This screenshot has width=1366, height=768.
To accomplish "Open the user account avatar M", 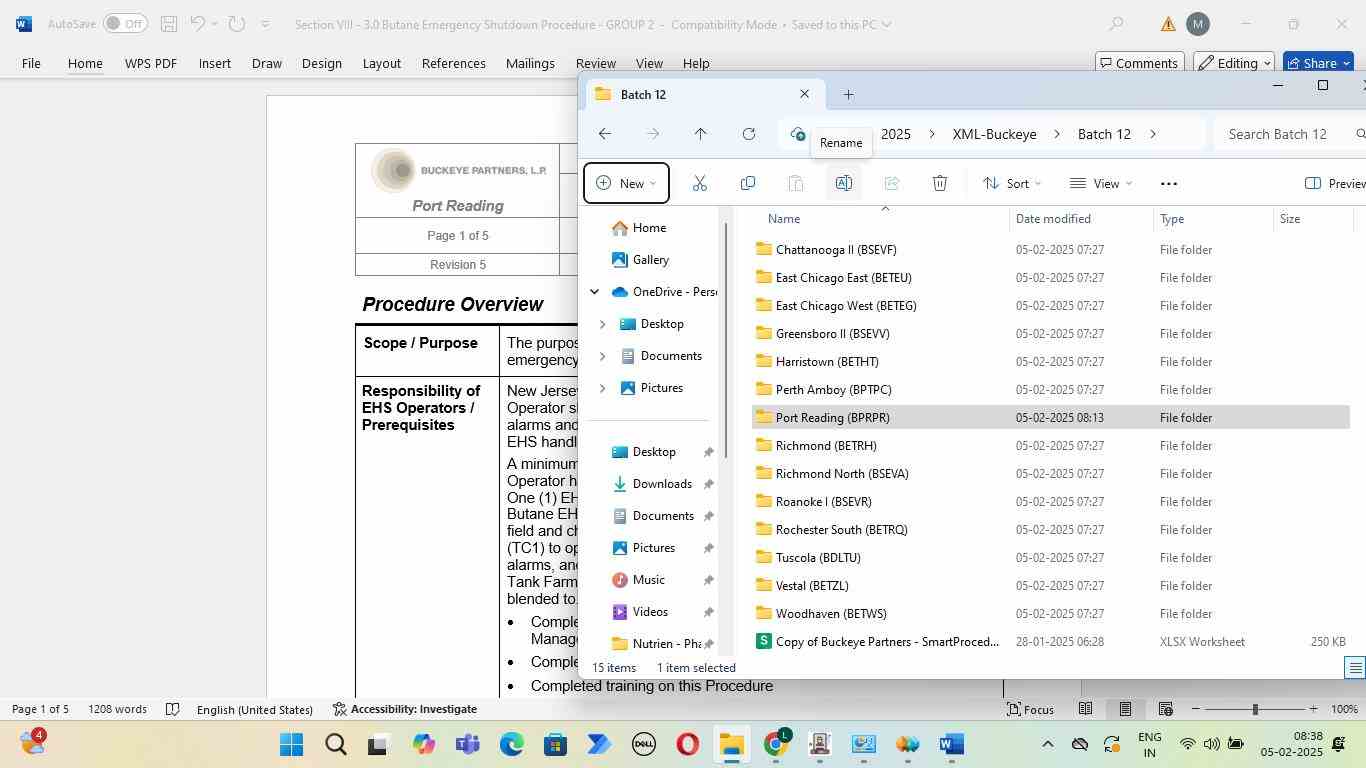I will (x=1197, y=24).
